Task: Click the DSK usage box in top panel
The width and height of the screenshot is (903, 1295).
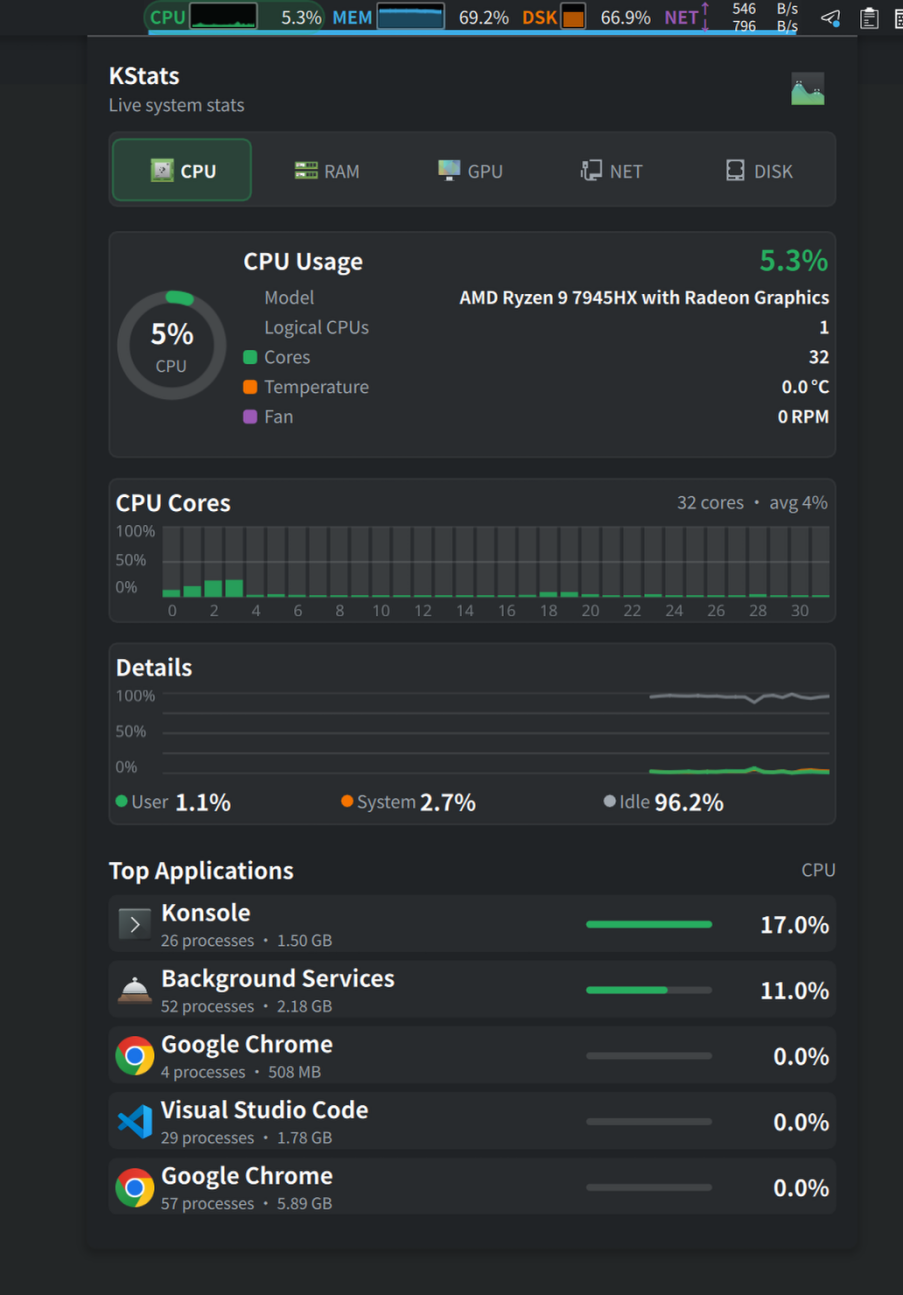Action: (x=573, y=16)
